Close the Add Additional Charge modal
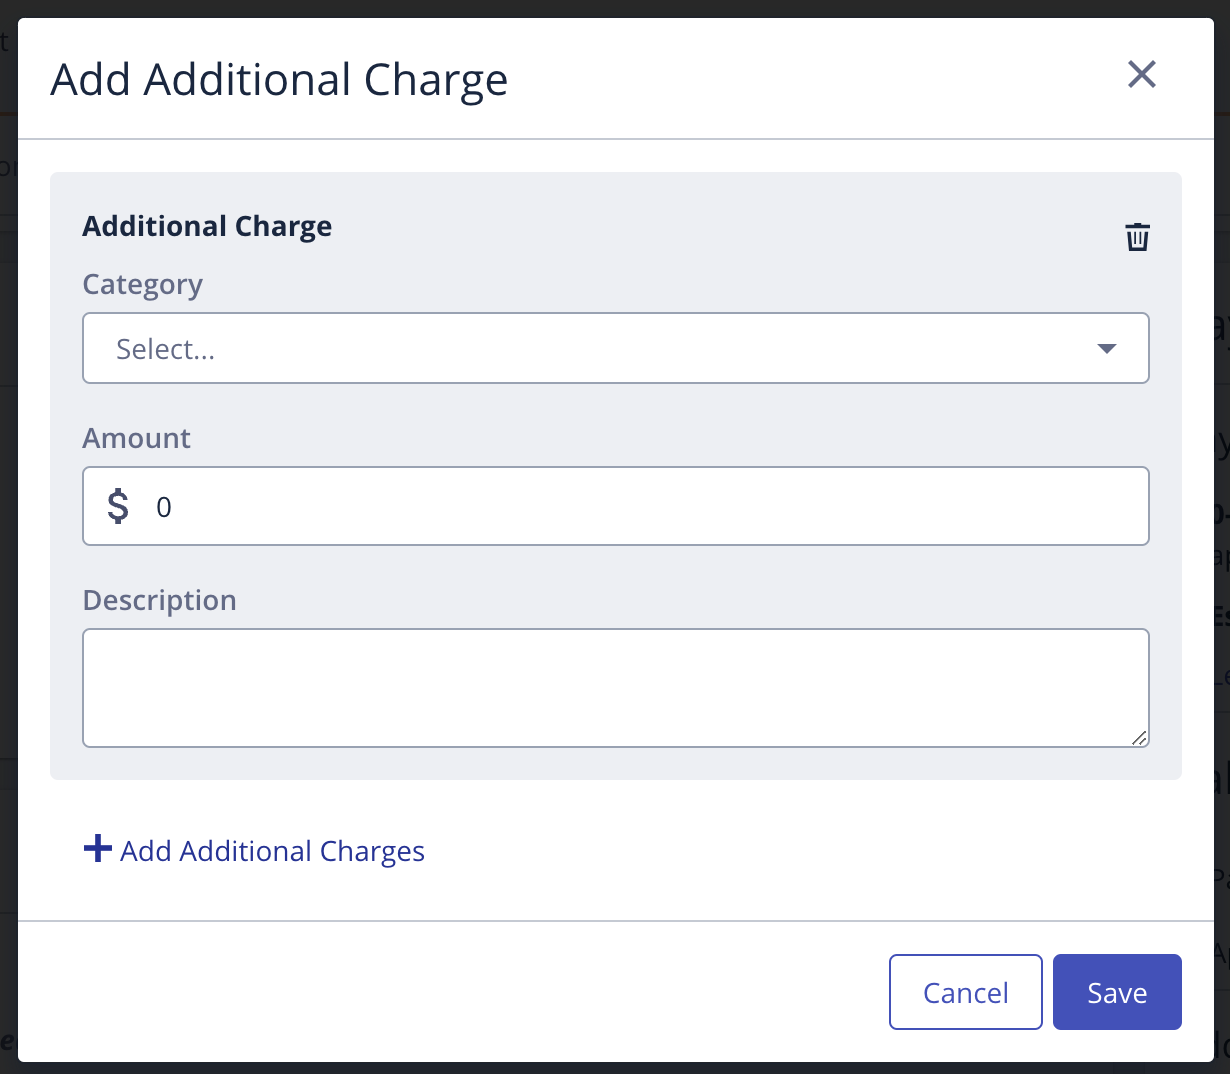 [1141, 75]
